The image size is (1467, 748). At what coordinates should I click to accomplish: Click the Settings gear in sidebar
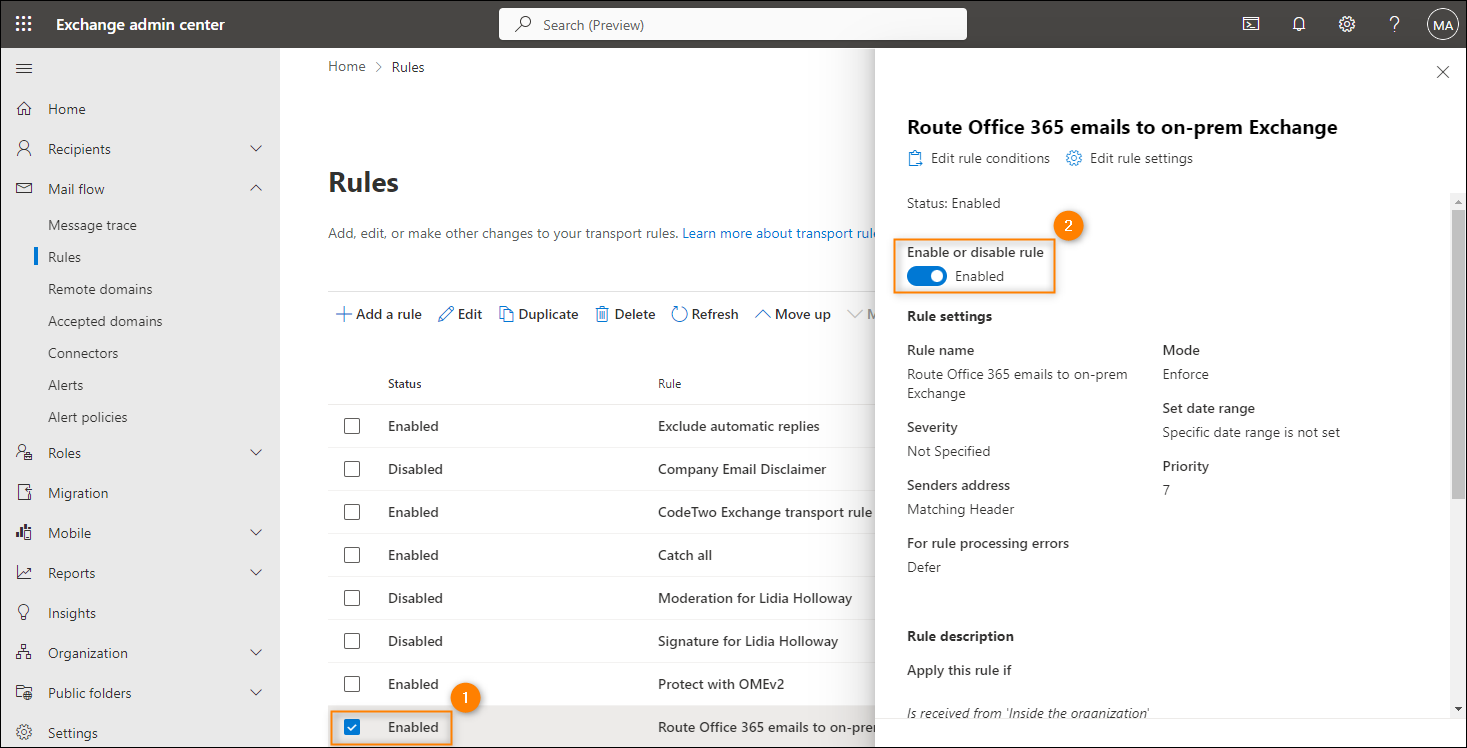[25, 733]
